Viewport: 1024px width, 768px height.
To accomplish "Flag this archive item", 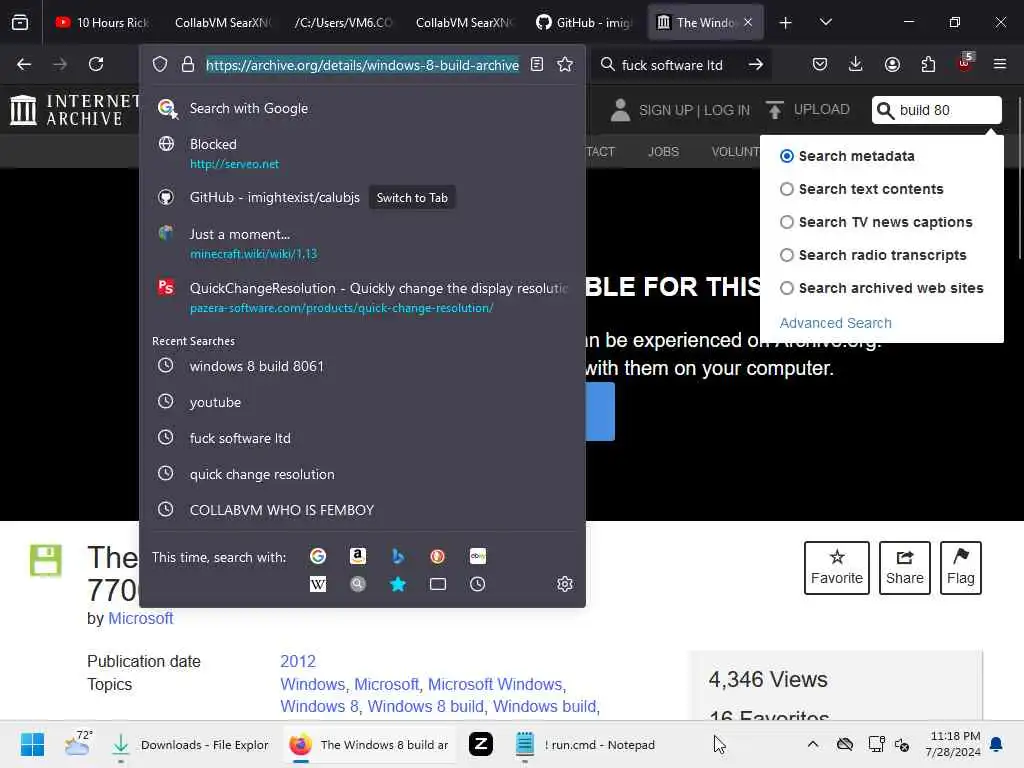I will (x=961, y=568).
